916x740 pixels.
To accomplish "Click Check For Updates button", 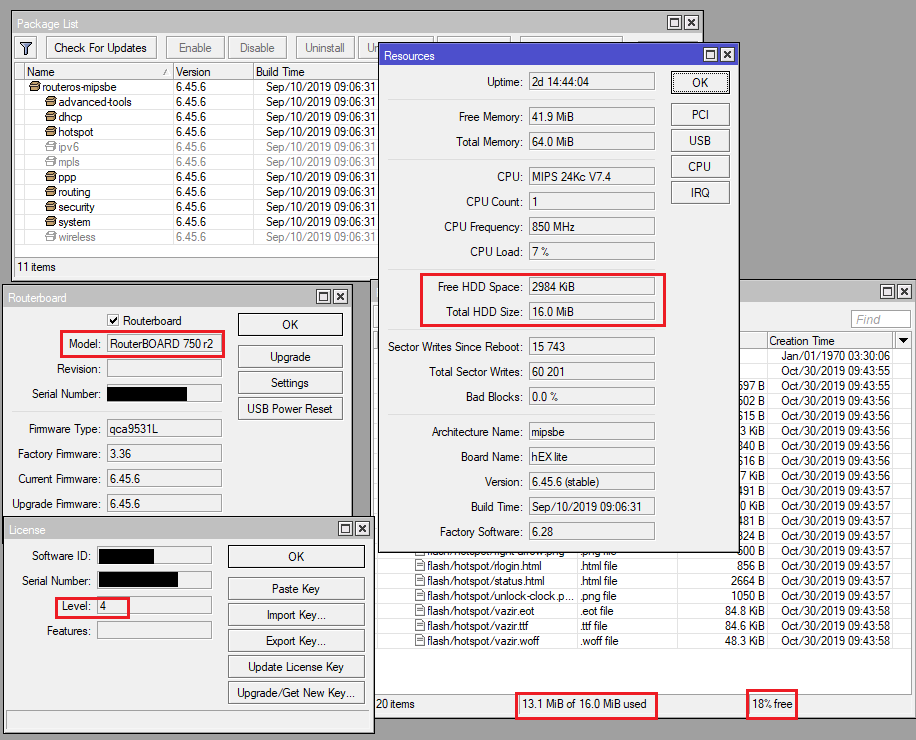I will coord(100,48).
